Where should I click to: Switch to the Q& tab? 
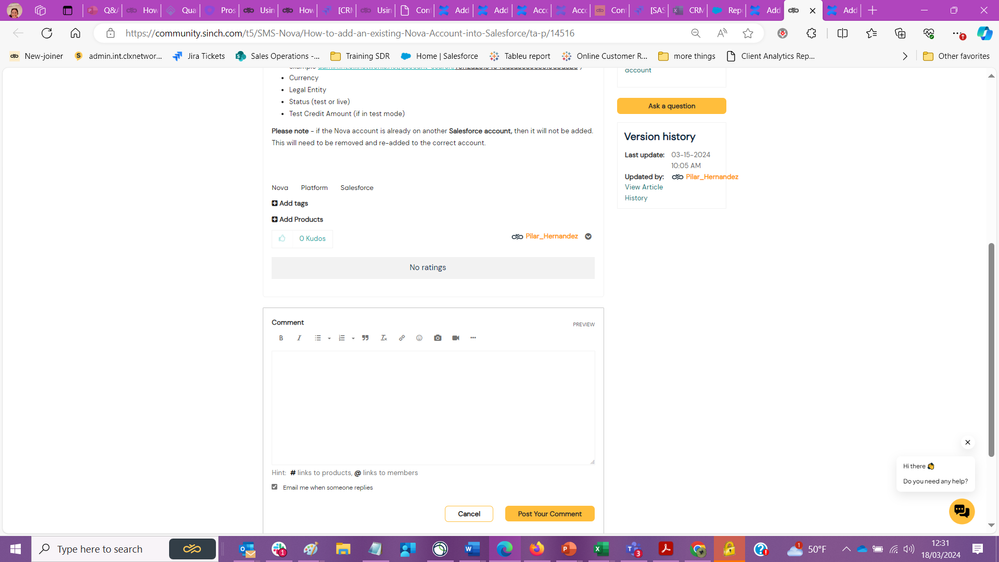coord(103,10)
